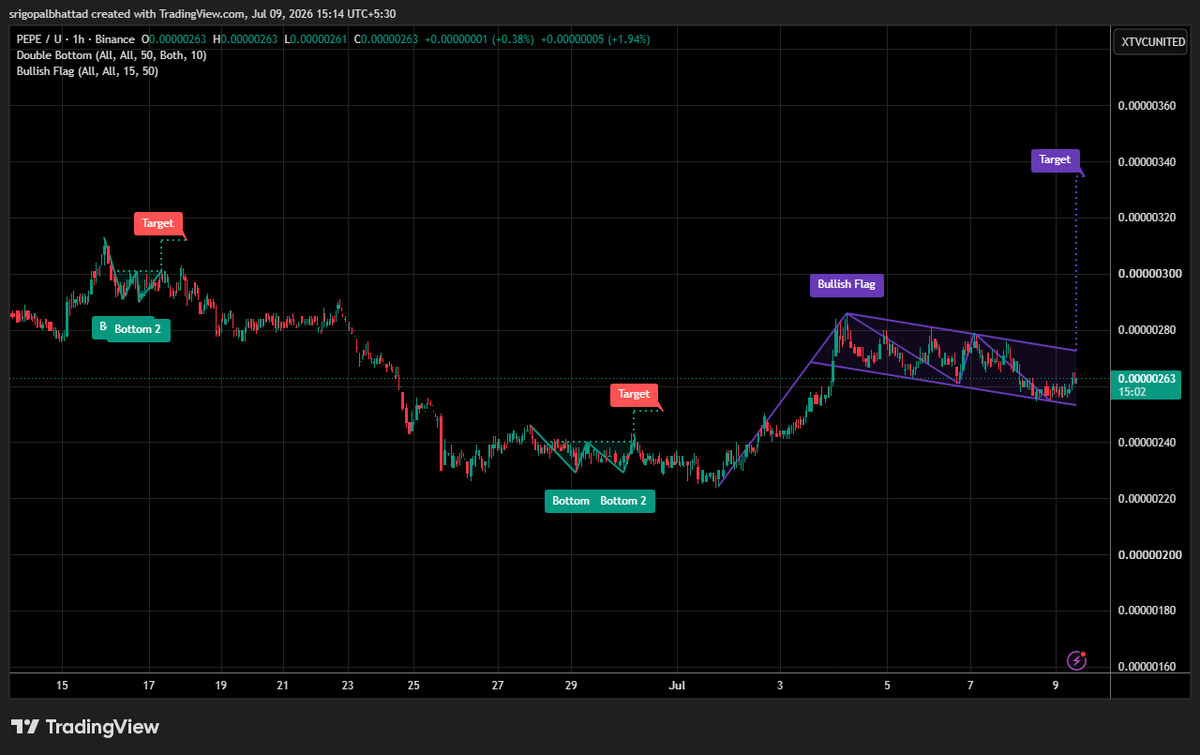Select the green Bottom label near June 29
The width and height of the screenshot is (1200, 755).
[x=570, y=501]
